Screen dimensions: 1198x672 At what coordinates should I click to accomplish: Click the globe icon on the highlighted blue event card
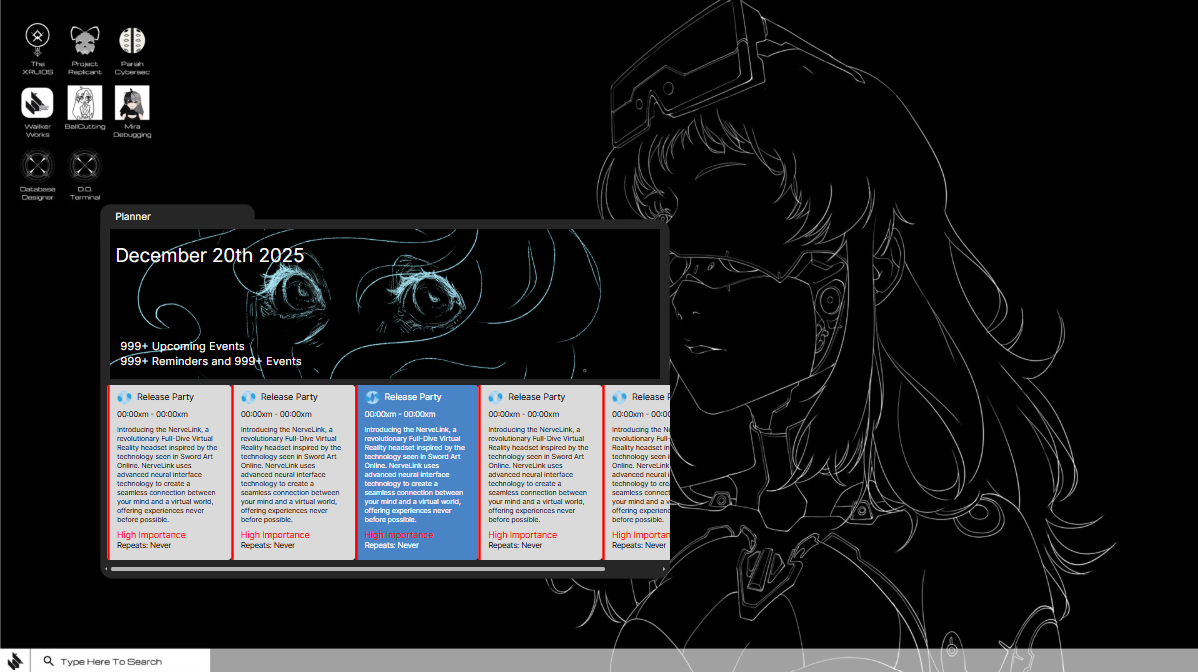coord(372,397)
